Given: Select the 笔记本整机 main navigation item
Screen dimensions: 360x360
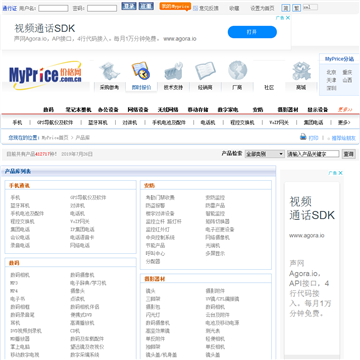Looking at the screenshot, I should [x=78, y=110].
